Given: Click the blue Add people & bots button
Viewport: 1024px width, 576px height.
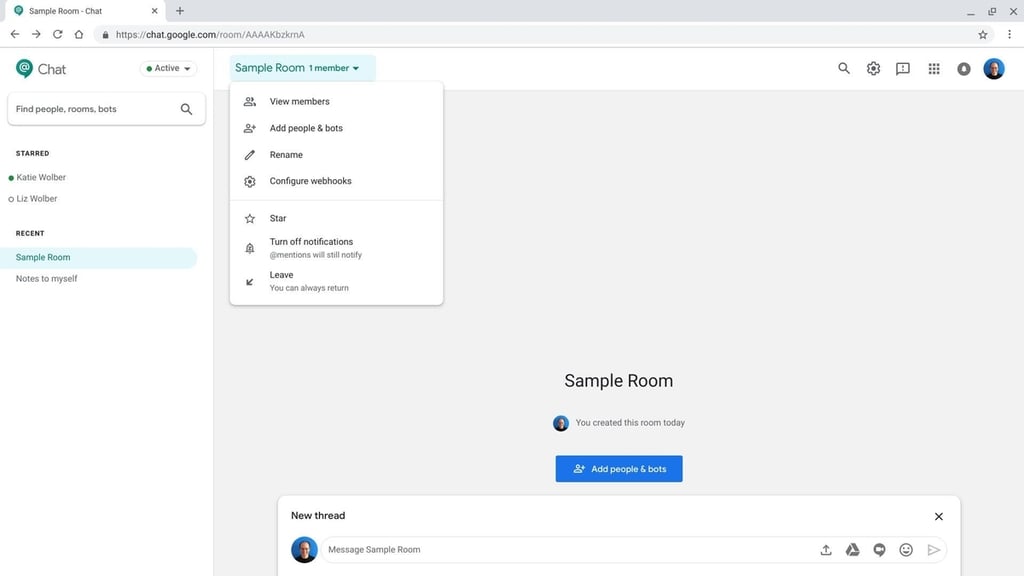Looking at the screenshot, I should coord(618,469).
